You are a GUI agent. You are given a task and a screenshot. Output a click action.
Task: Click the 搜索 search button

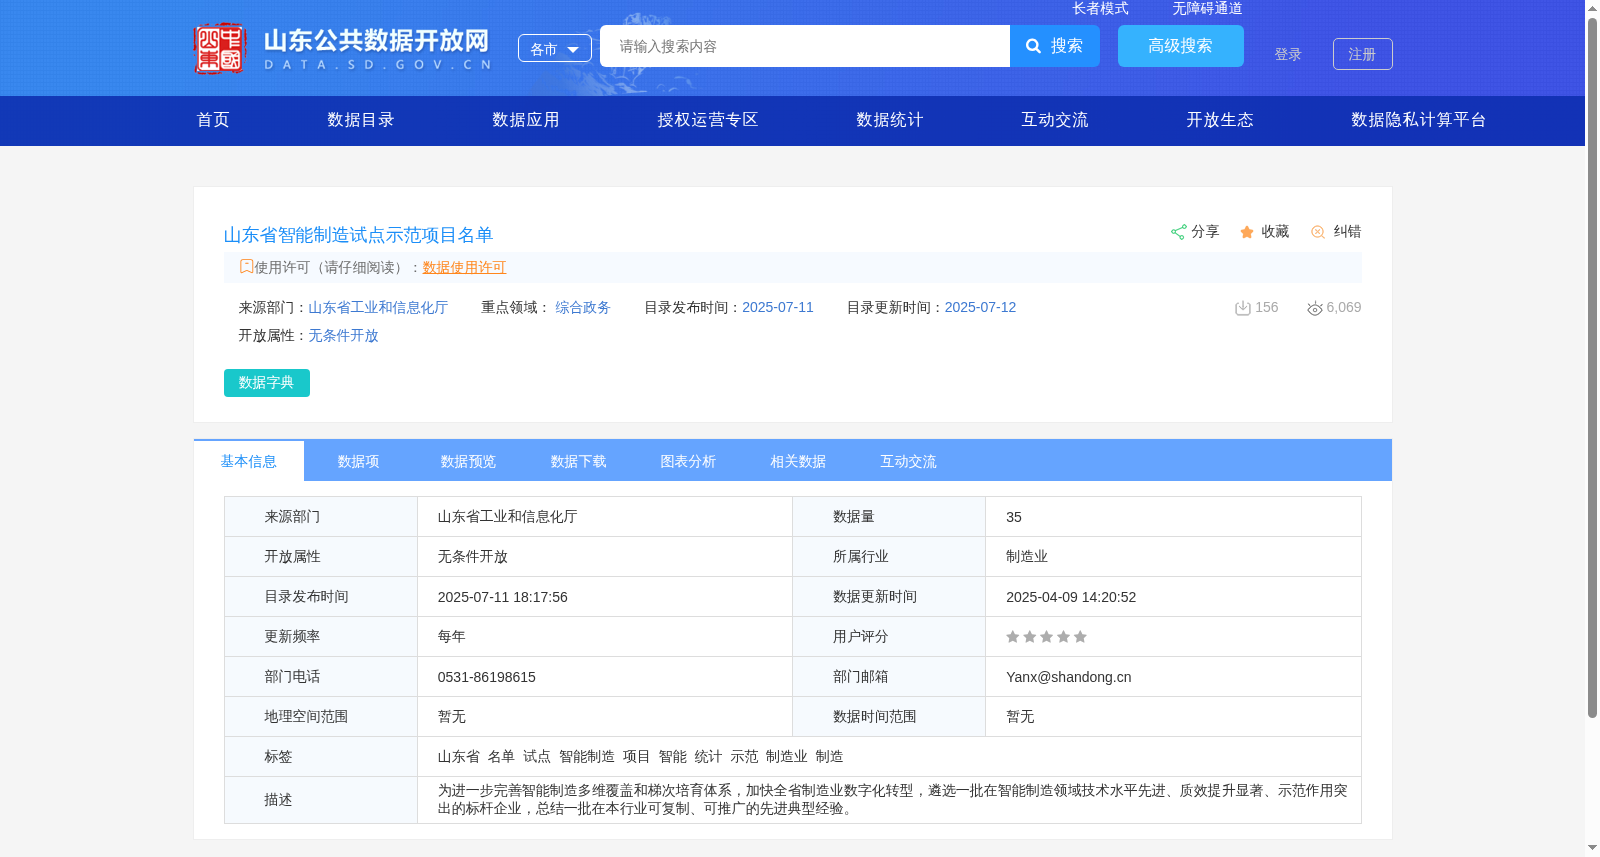click(x=1055, y=46)
